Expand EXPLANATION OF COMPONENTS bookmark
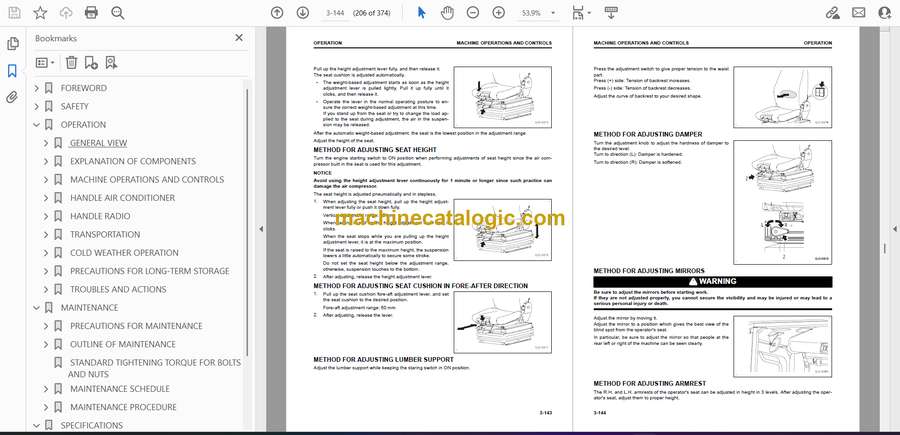 46,161
